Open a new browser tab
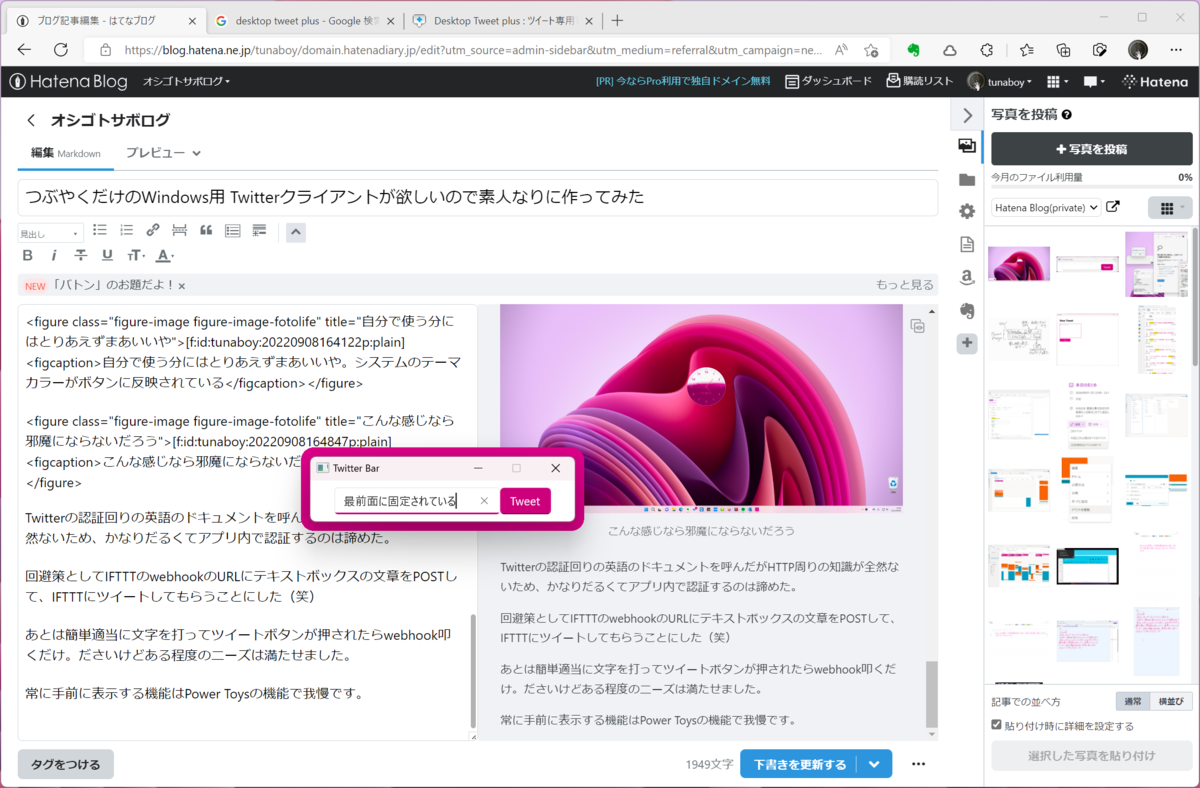Viewport: 1200px width, 788px height. click(618, 20)
